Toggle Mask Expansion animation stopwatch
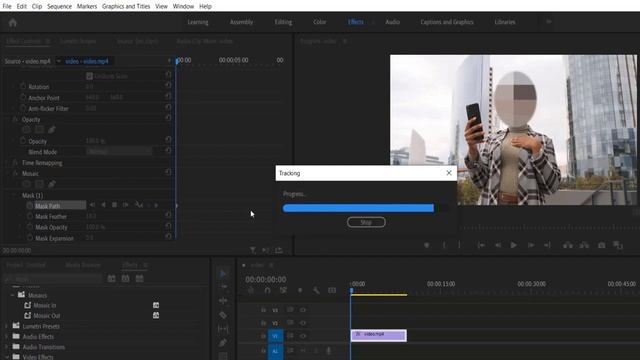Screen dimensions: 640x360 click(30, 238)
